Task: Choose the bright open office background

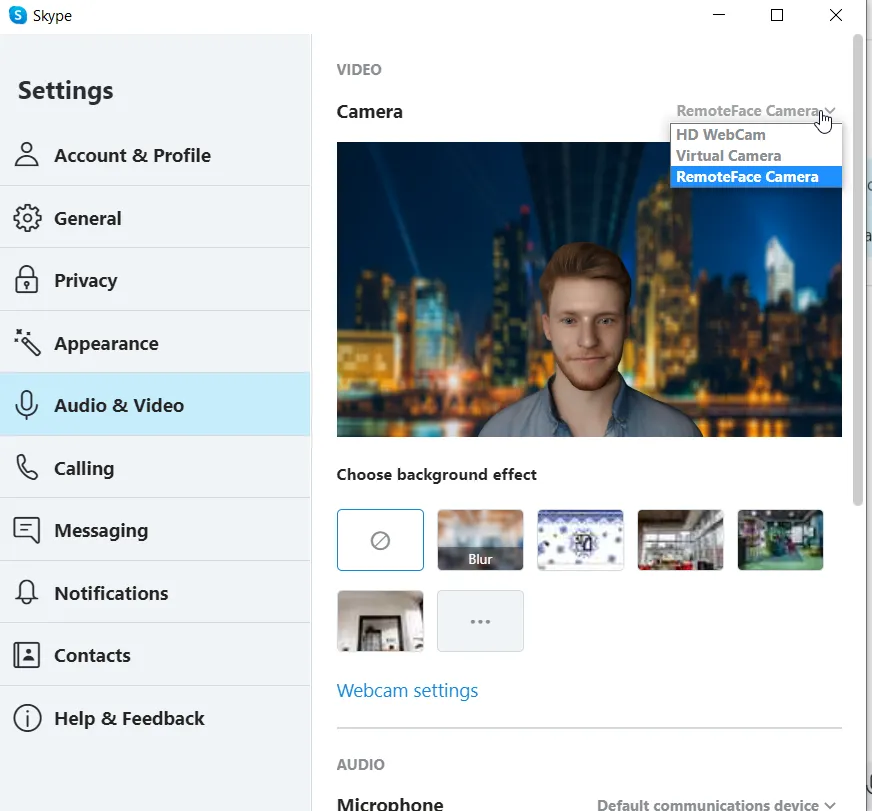Action: click(681, 540)
